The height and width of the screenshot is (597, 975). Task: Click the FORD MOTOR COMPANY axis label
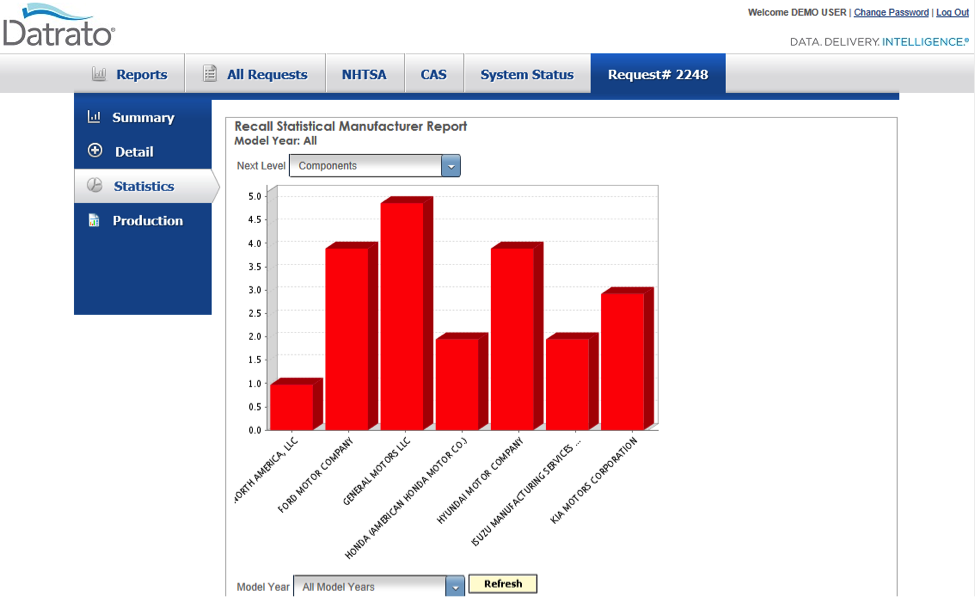click(315, 474)
